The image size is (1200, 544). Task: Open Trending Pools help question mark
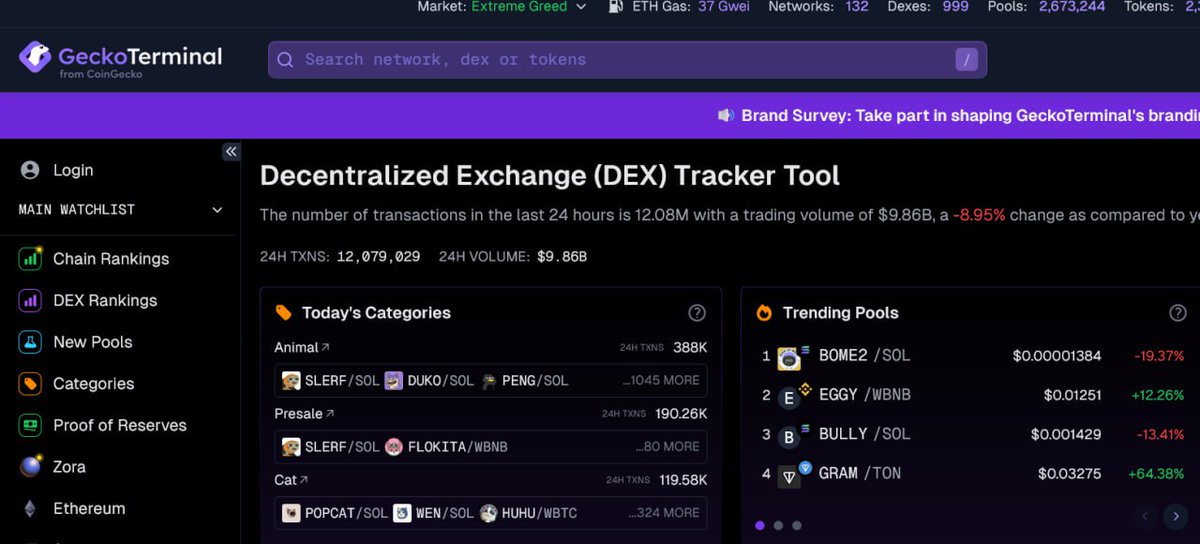tap(1178, 313)
